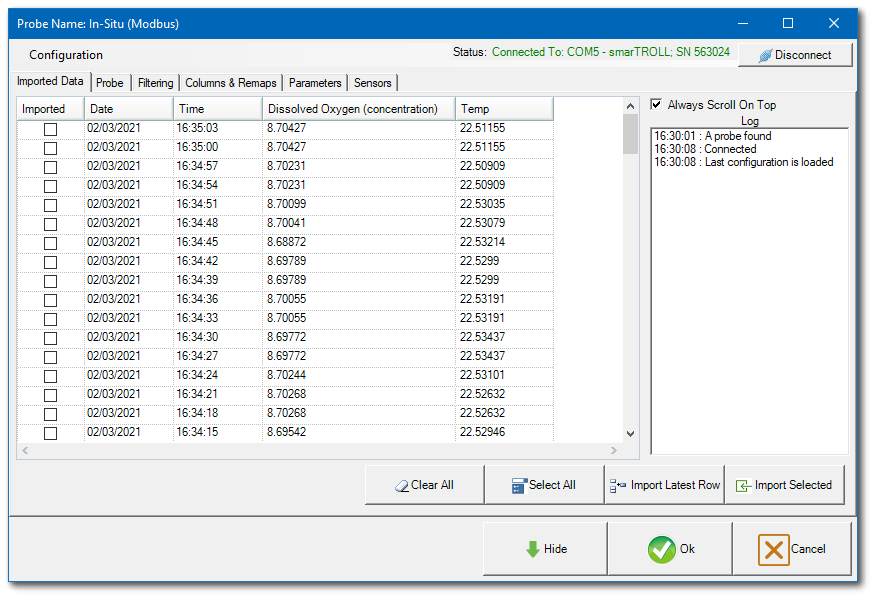The height and width of the screenshot is (598, 874).
Task: Check the Imported checkbox for the 16:34:15 row
Action: click(x=50, y=432)
